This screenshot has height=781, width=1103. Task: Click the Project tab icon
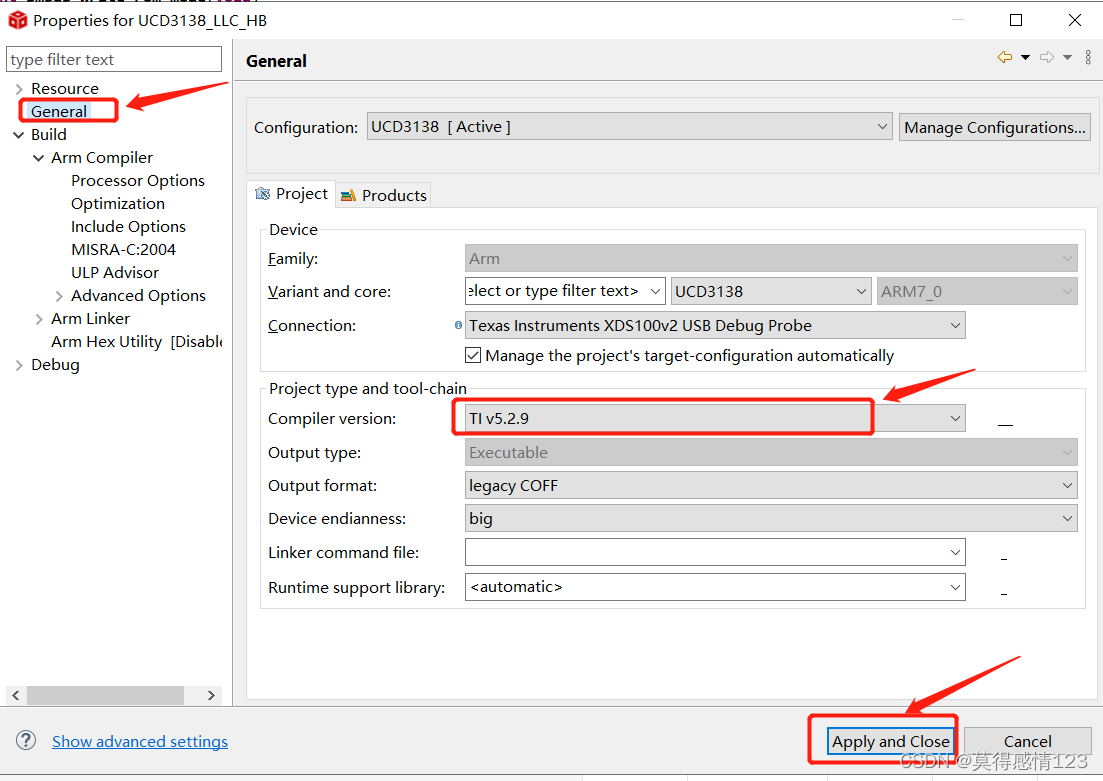[x=262, y=193]
